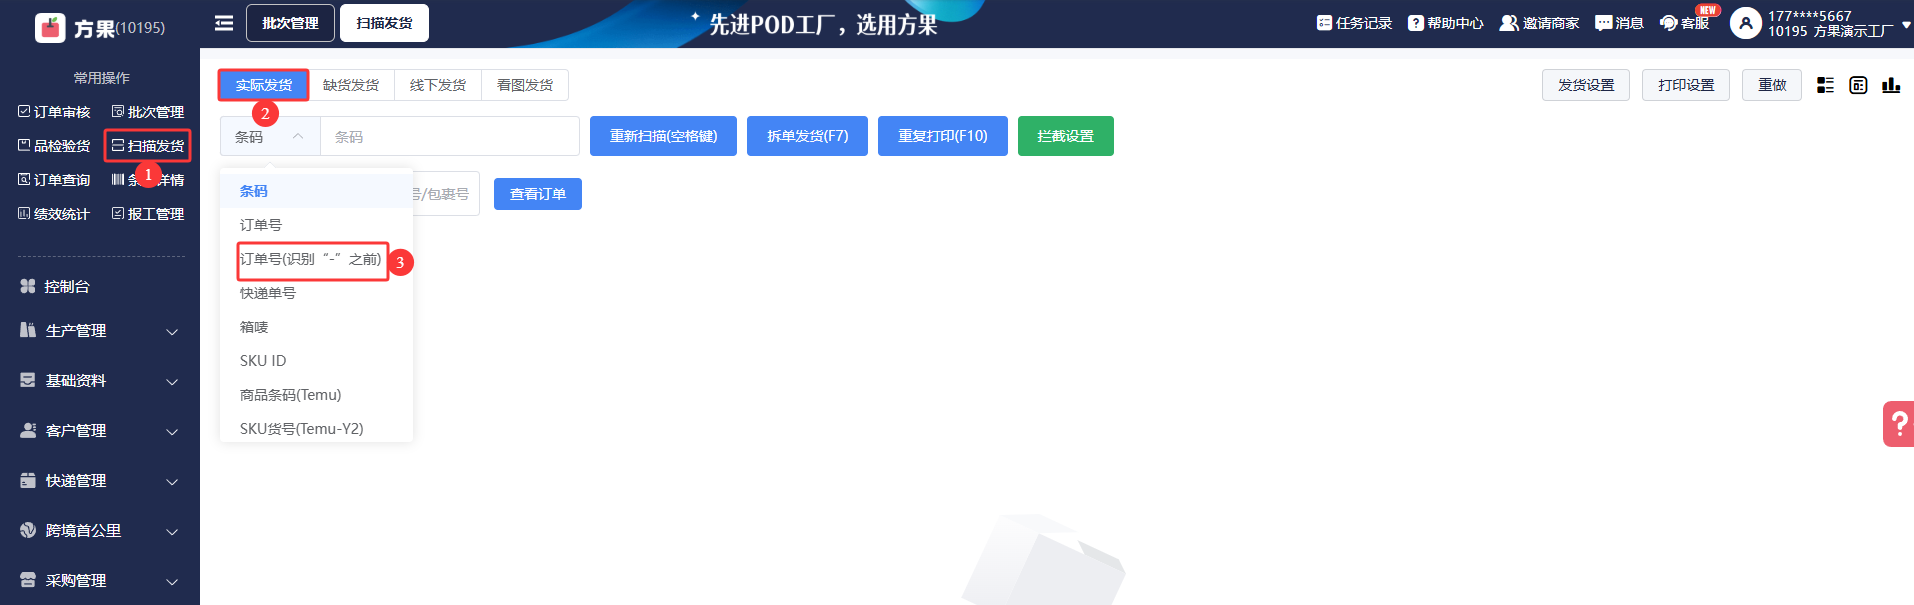The image size is (1914, 605).
Task: Open 发货设置 button
Action: pyautogui.click(x=1586, y=85)
